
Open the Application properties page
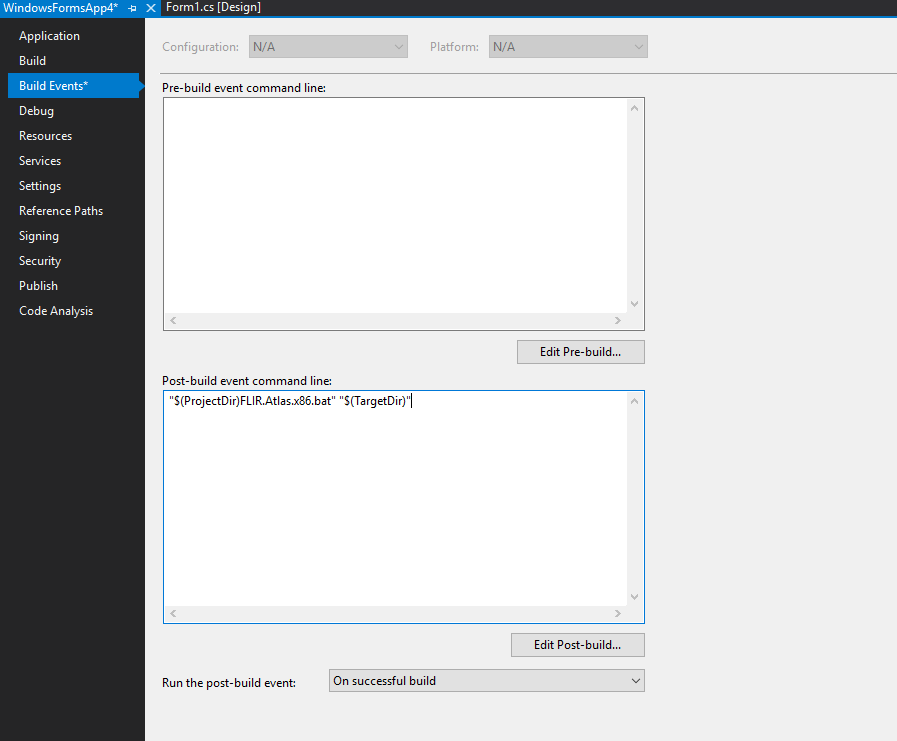click(49, 36)
